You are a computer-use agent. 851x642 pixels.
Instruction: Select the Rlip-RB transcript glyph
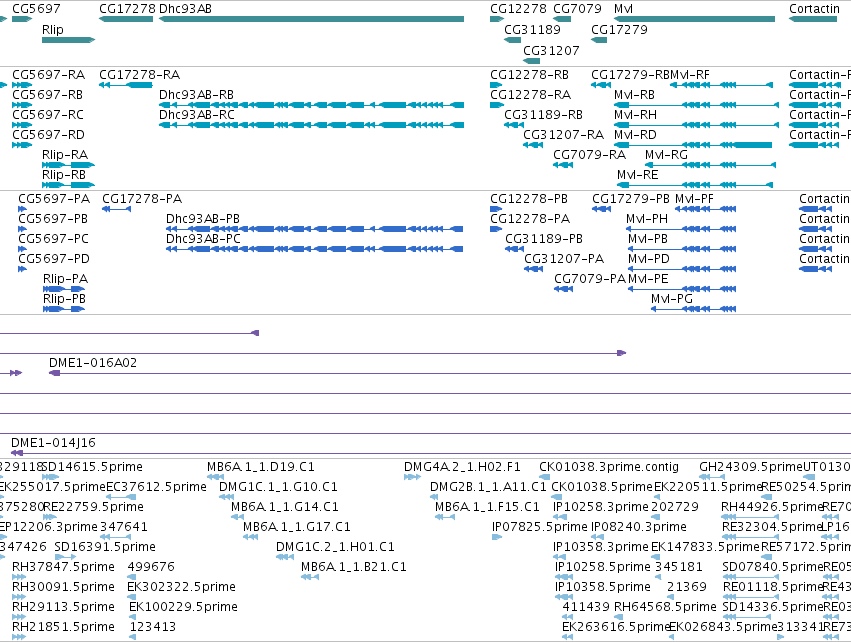pos(68,185)
